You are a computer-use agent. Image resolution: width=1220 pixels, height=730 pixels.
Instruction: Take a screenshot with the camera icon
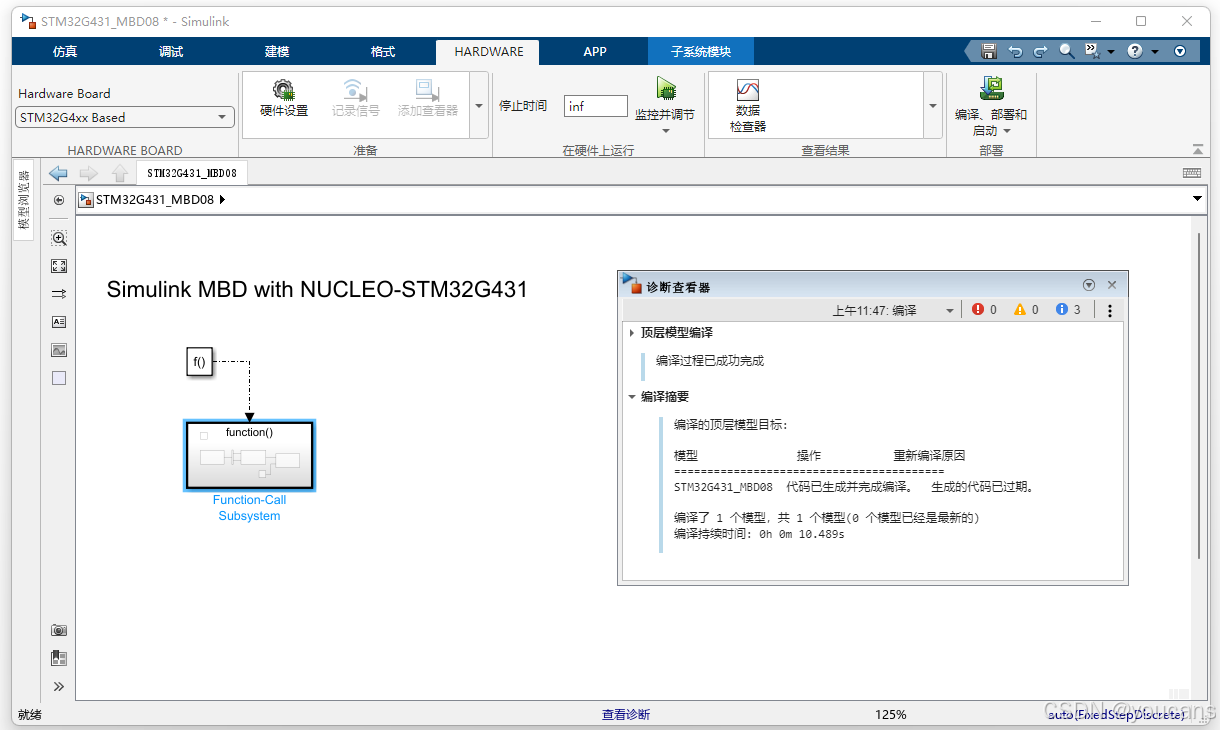59,630
